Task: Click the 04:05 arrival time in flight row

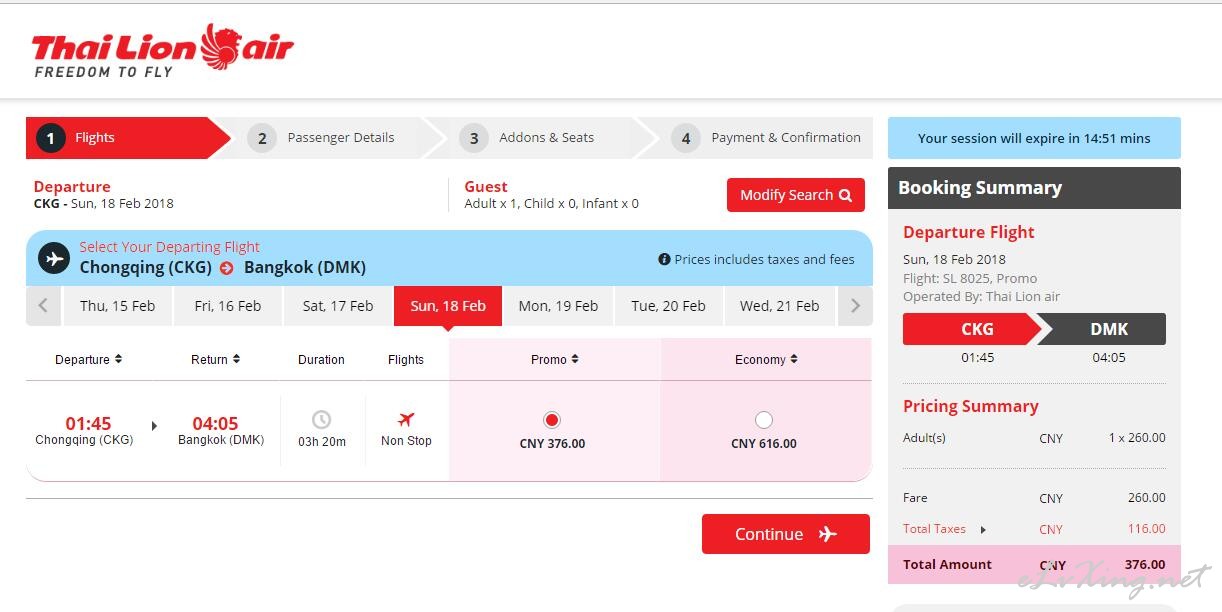Action: pos(215,424)
